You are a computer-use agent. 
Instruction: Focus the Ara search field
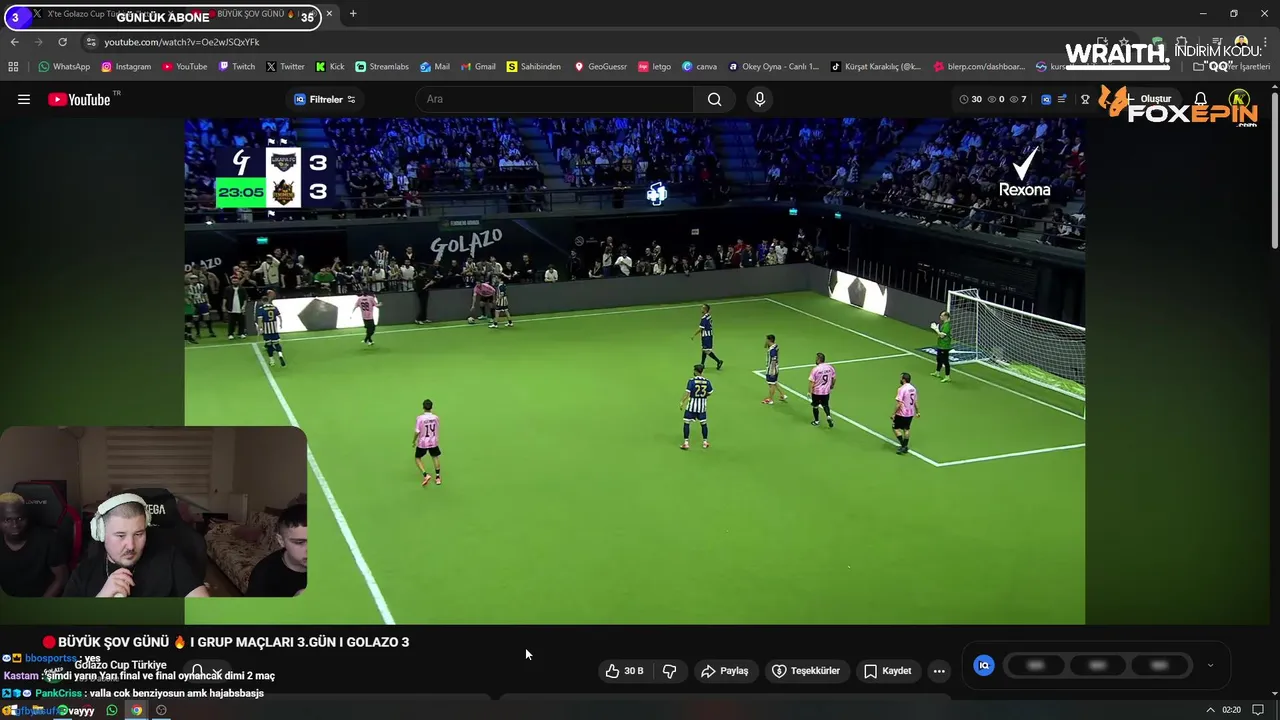pyautogui.click(x=555, y=99)
